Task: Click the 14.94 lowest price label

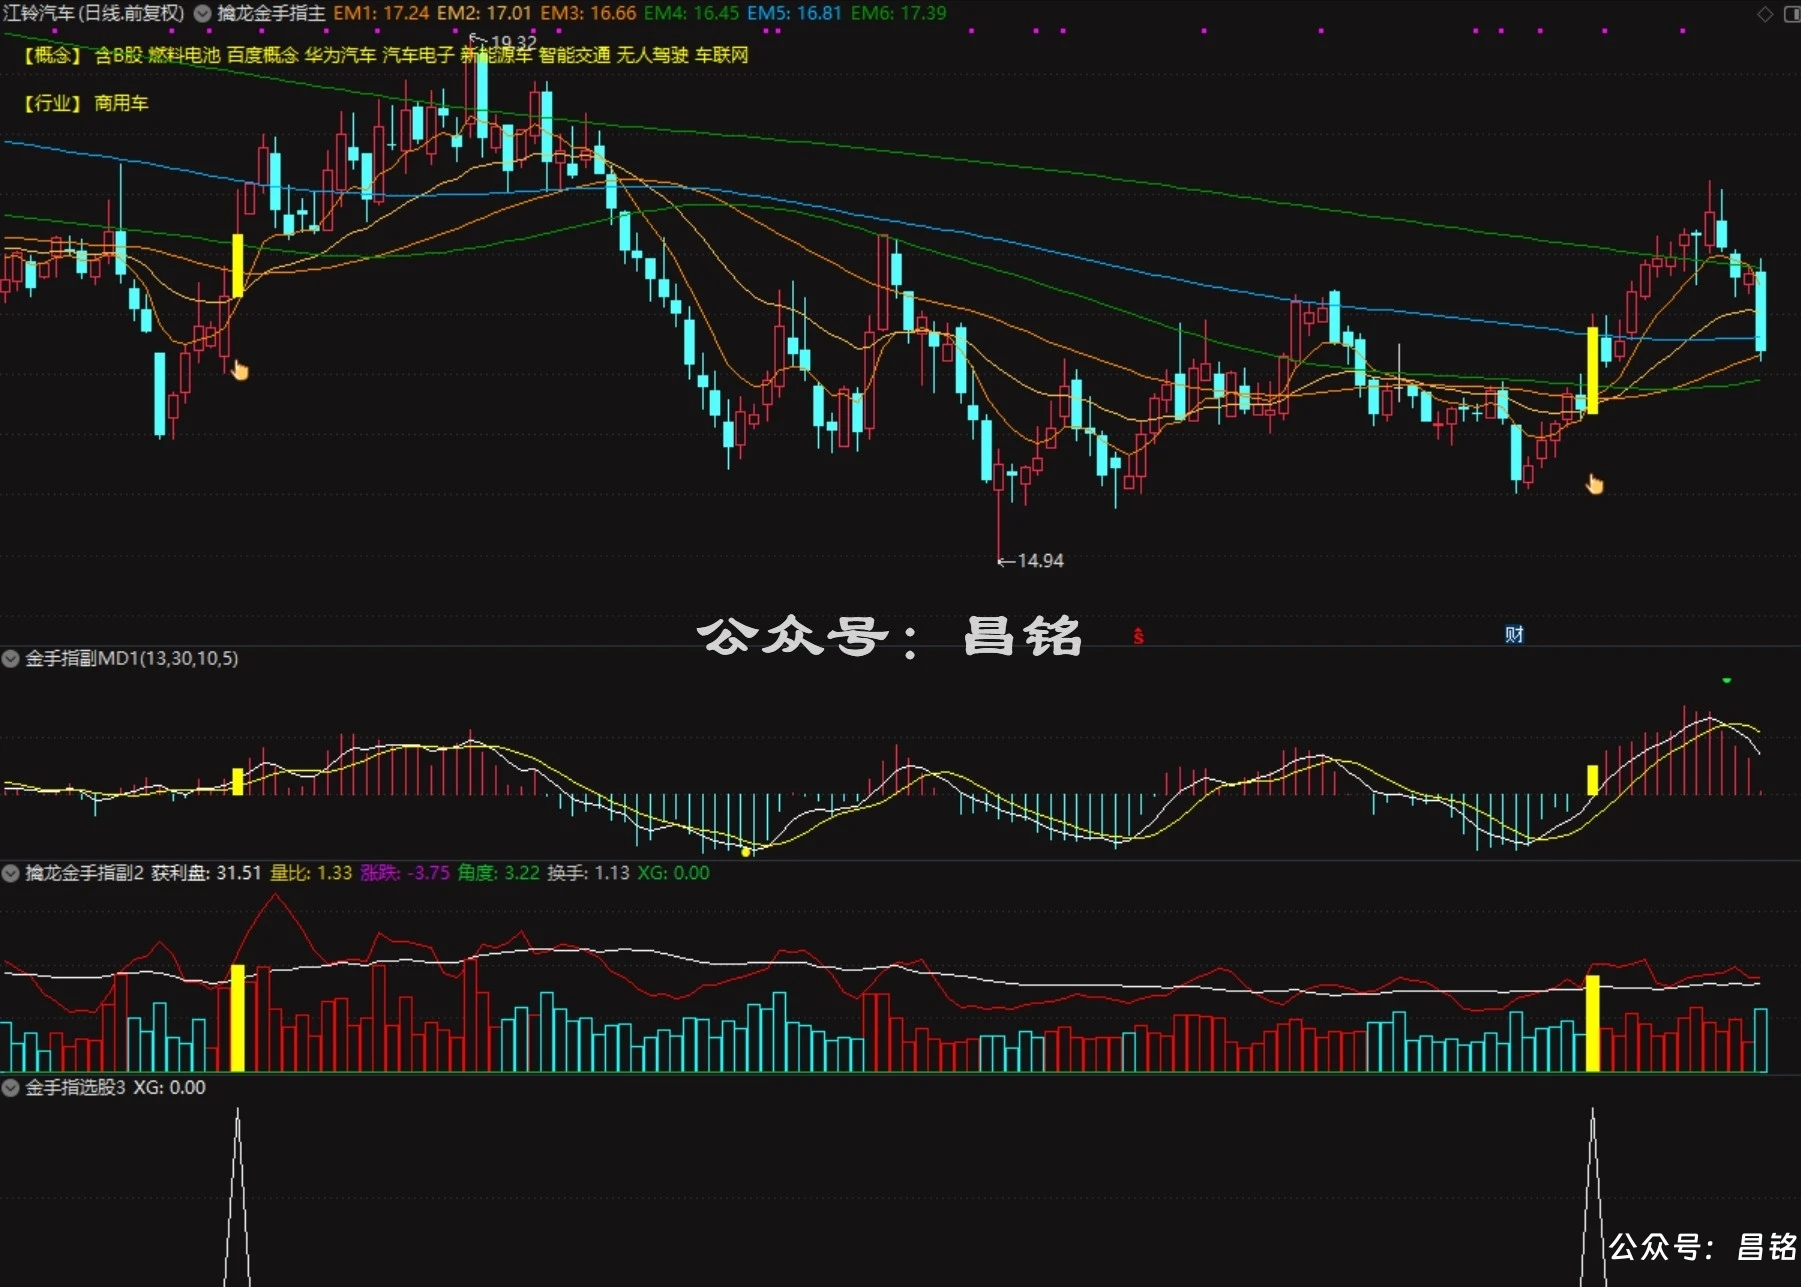Action: point(1040,561)
